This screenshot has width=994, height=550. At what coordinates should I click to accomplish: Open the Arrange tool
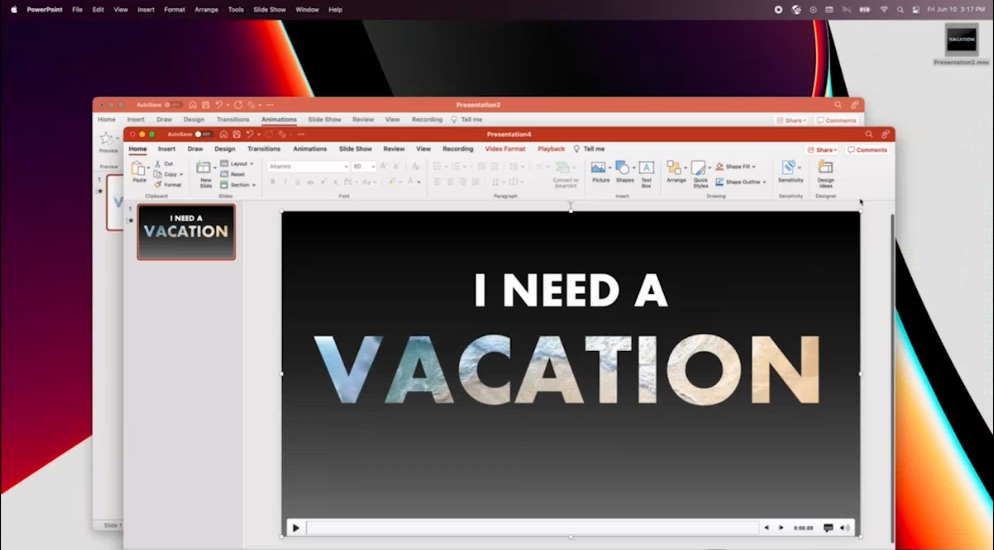676,172
